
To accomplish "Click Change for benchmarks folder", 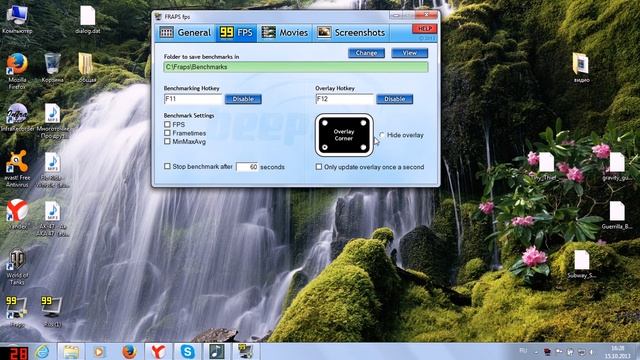I will pos(366,53).
